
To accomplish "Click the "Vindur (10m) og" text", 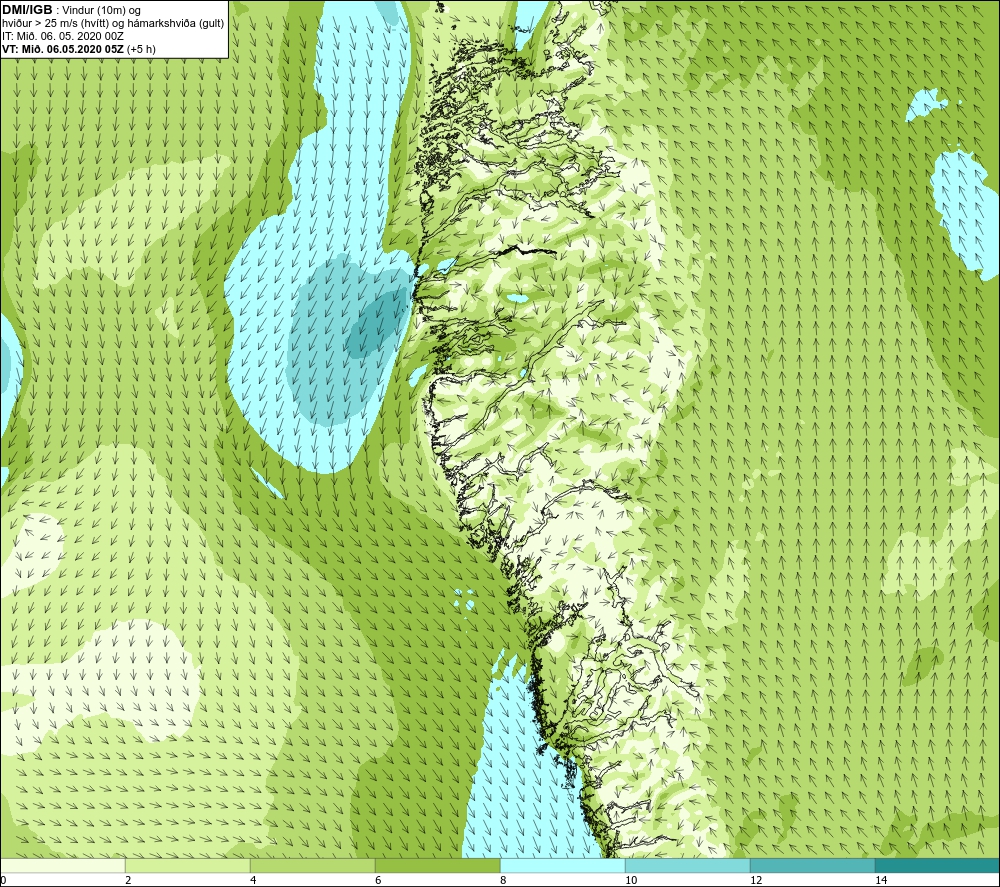I will tap(101, 11).
